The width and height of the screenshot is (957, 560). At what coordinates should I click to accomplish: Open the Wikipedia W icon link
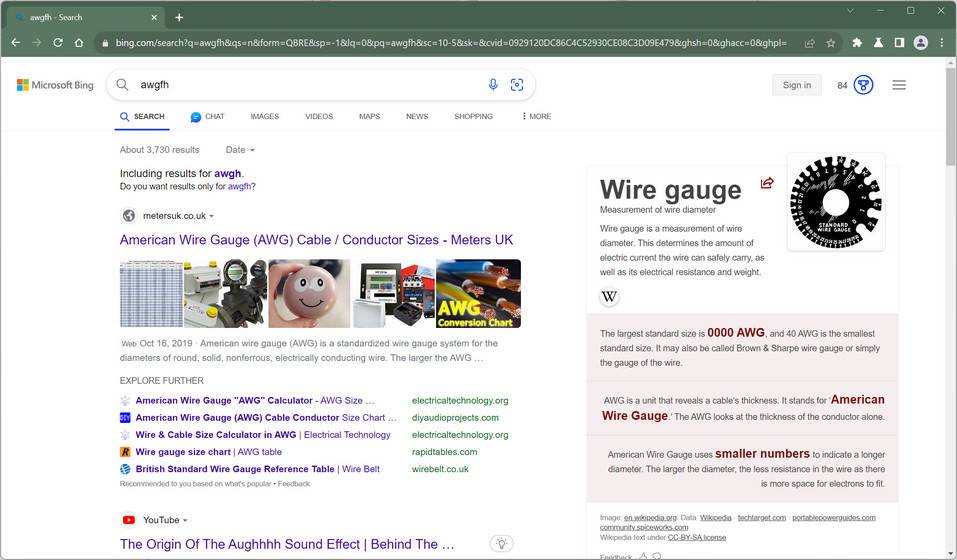(x=609, y=297)
